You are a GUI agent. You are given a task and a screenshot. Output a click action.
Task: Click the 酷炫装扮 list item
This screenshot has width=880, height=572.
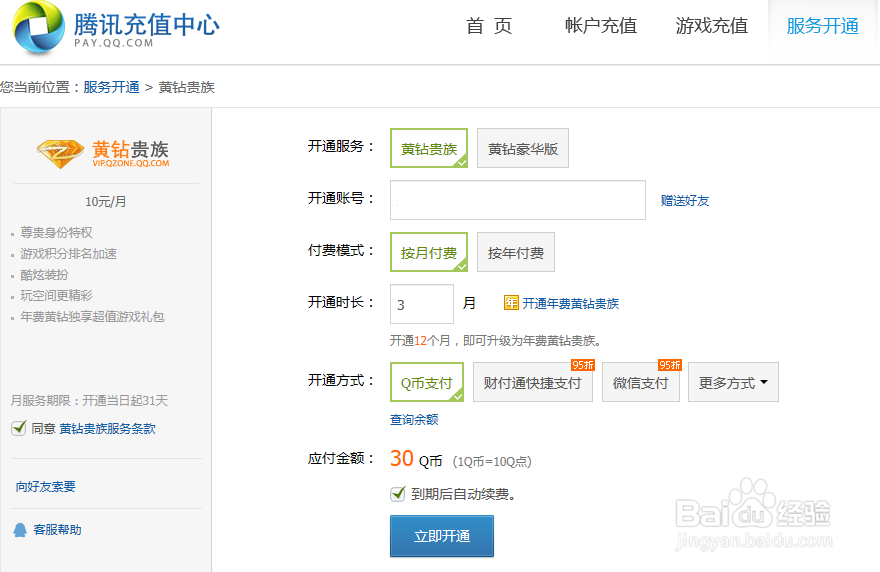point(44,275)
